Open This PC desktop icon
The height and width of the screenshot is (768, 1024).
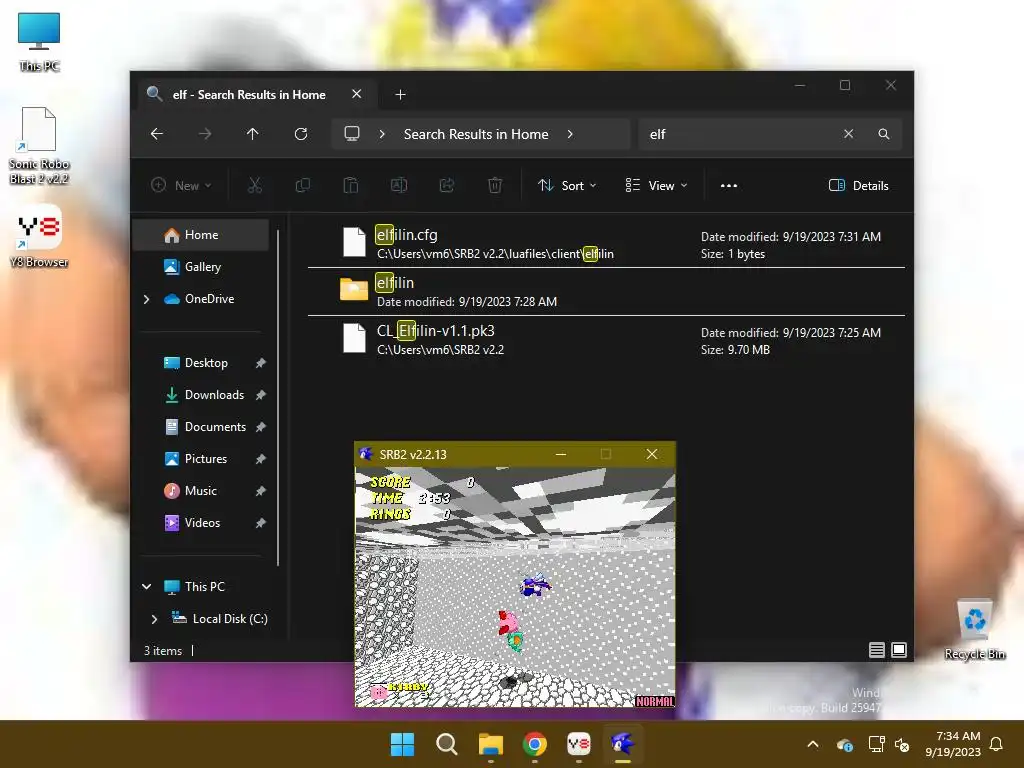[39, 41]
